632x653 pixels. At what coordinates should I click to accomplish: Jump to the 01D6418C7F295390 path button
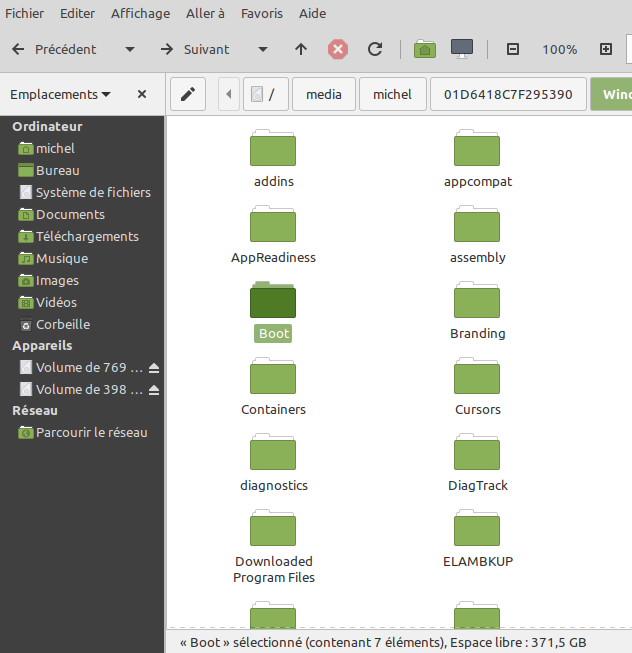tap(508, 94)
